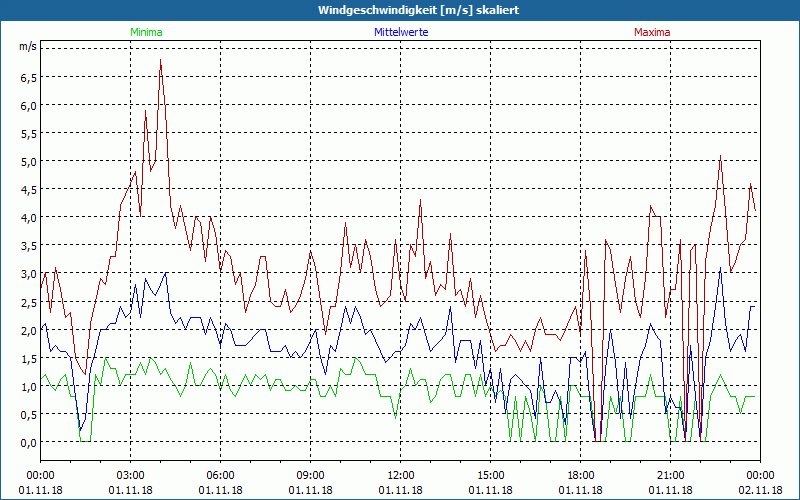Click the 12:00 time axis label
This screenshot has height=500, width=800.
pos(401,476)
